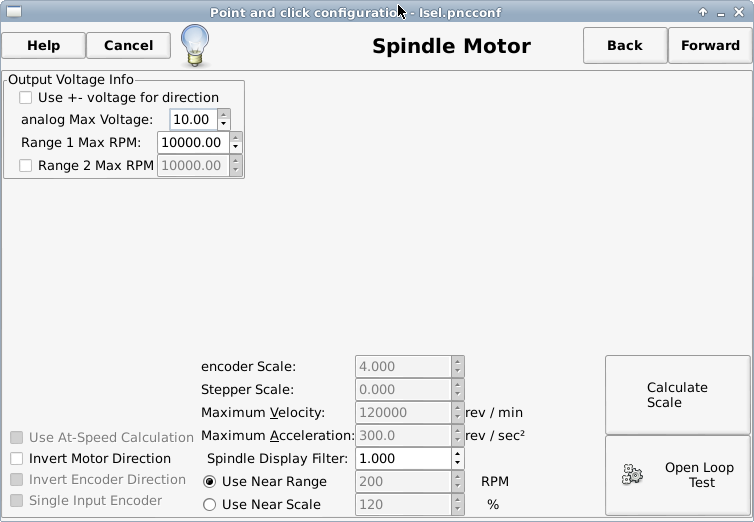Click the light bulb hint icon
The image size is (754, 522).
[195, 46]
